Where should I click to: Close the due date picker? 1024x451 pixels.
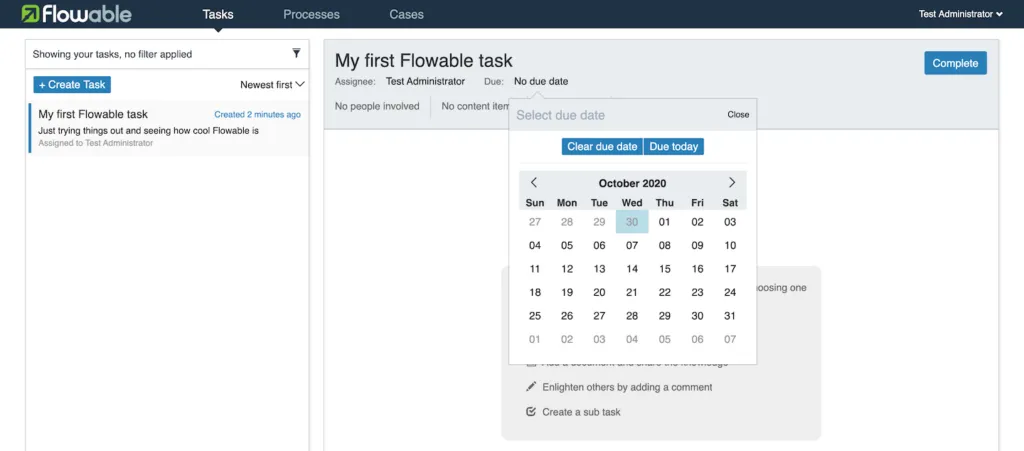point(739,114)
